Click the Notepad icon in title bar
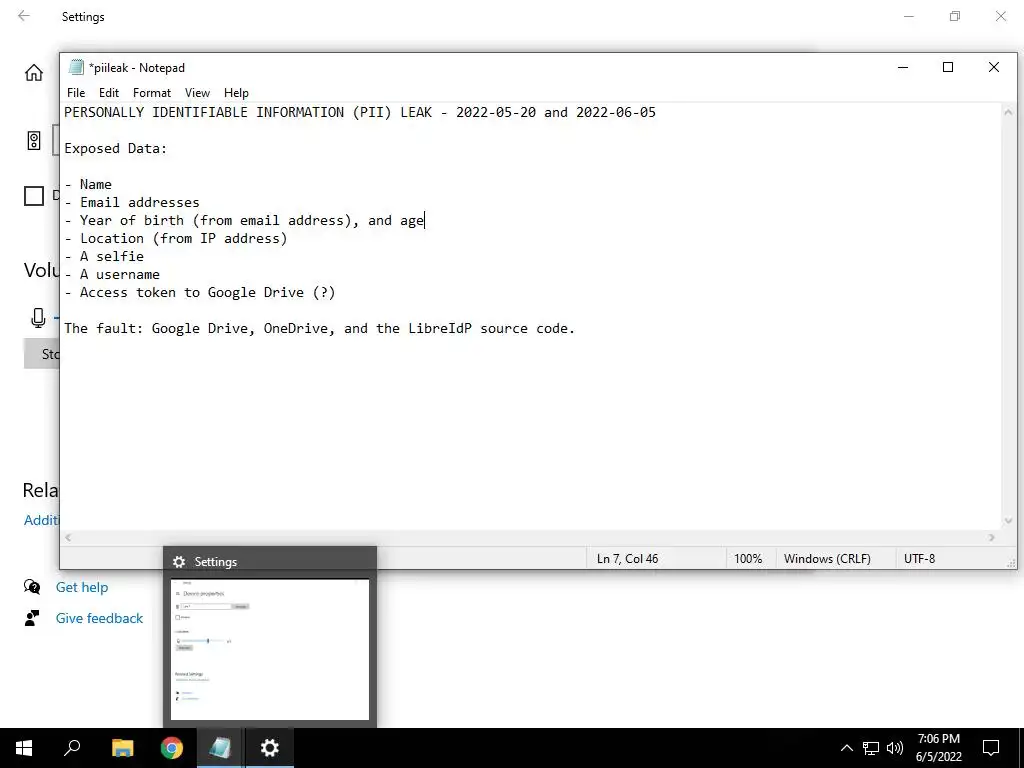This screenshot has width=1024, height=768. tap(76, 67)
